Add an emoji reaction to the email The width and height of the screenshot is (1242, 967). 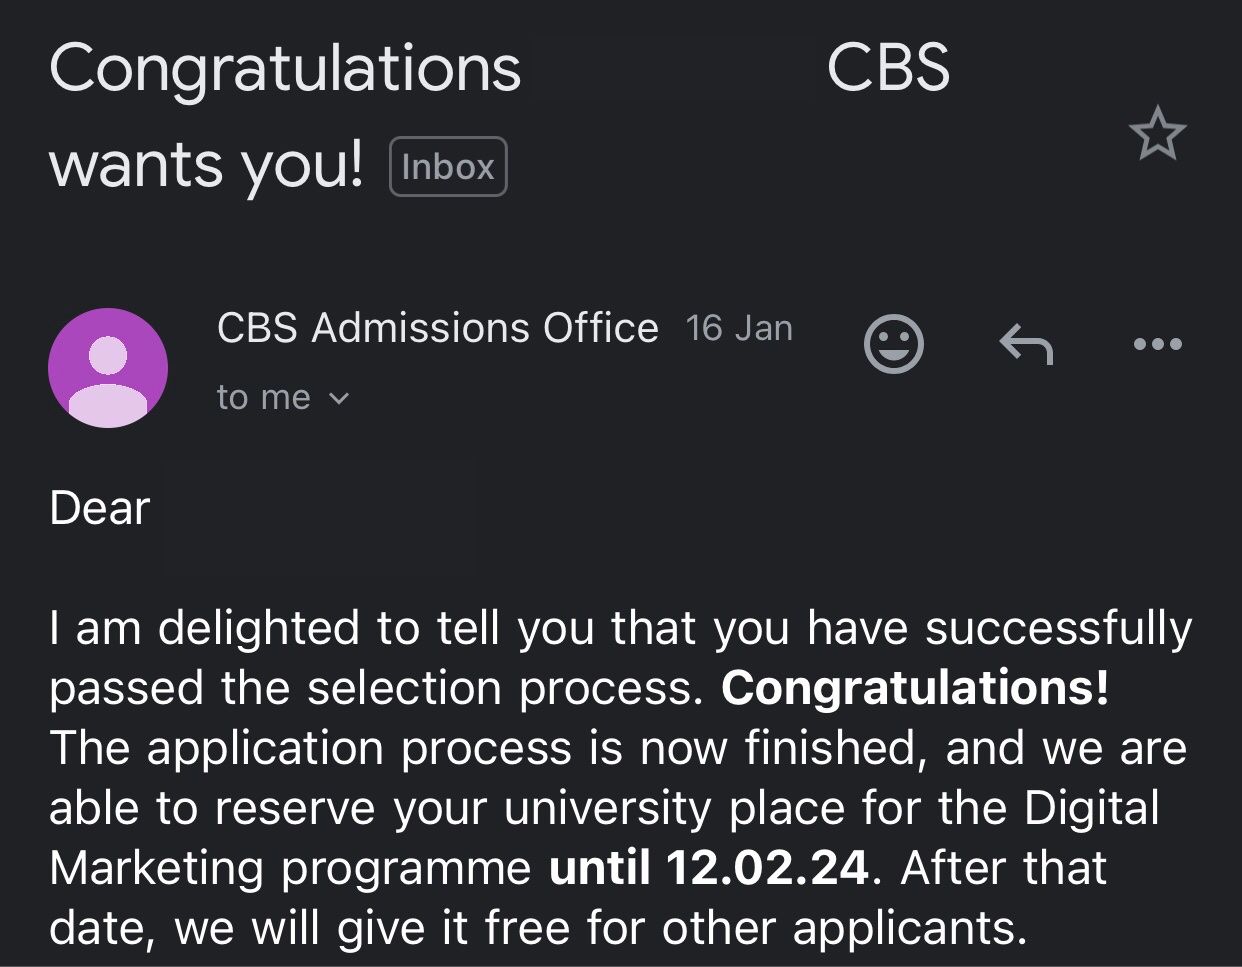[893, 344]
